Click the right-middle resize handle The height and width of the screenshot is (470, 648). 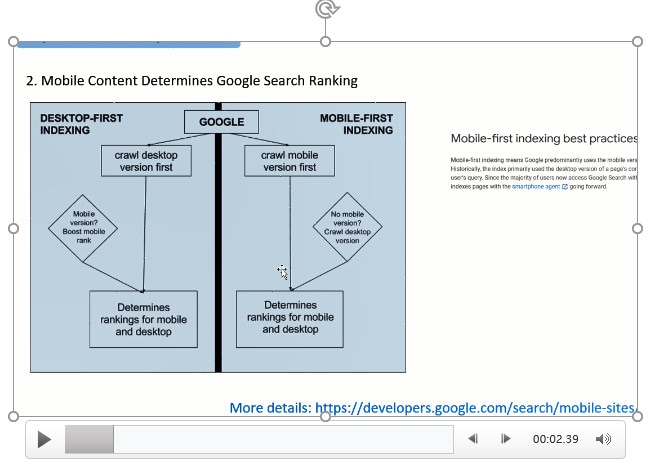(x=637, y=229)
